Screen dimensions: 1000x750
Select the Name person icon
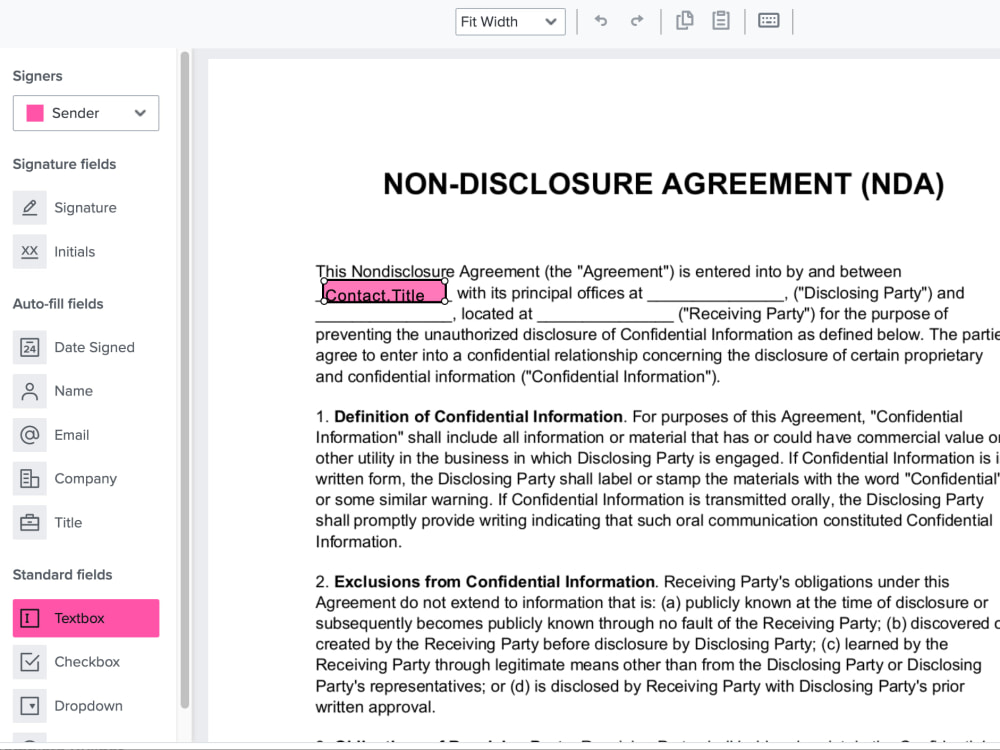click(29, 391)
